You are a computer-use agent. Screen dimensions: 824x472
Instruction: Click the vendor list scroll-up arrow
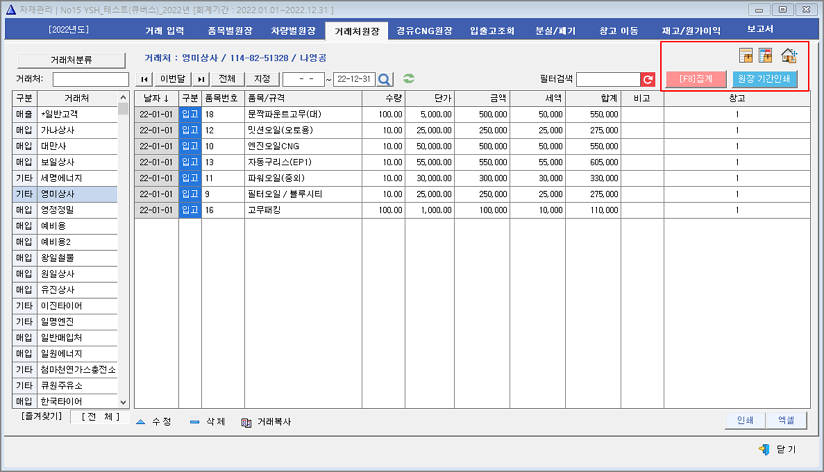[x=123, y=98]
